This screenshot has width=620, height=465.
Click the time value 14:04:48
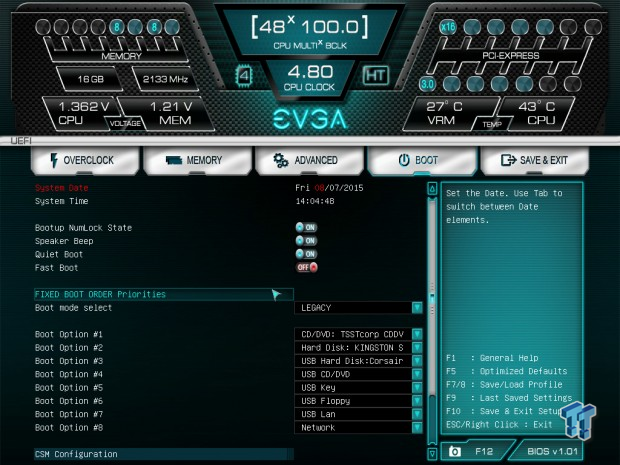(315, 201)
